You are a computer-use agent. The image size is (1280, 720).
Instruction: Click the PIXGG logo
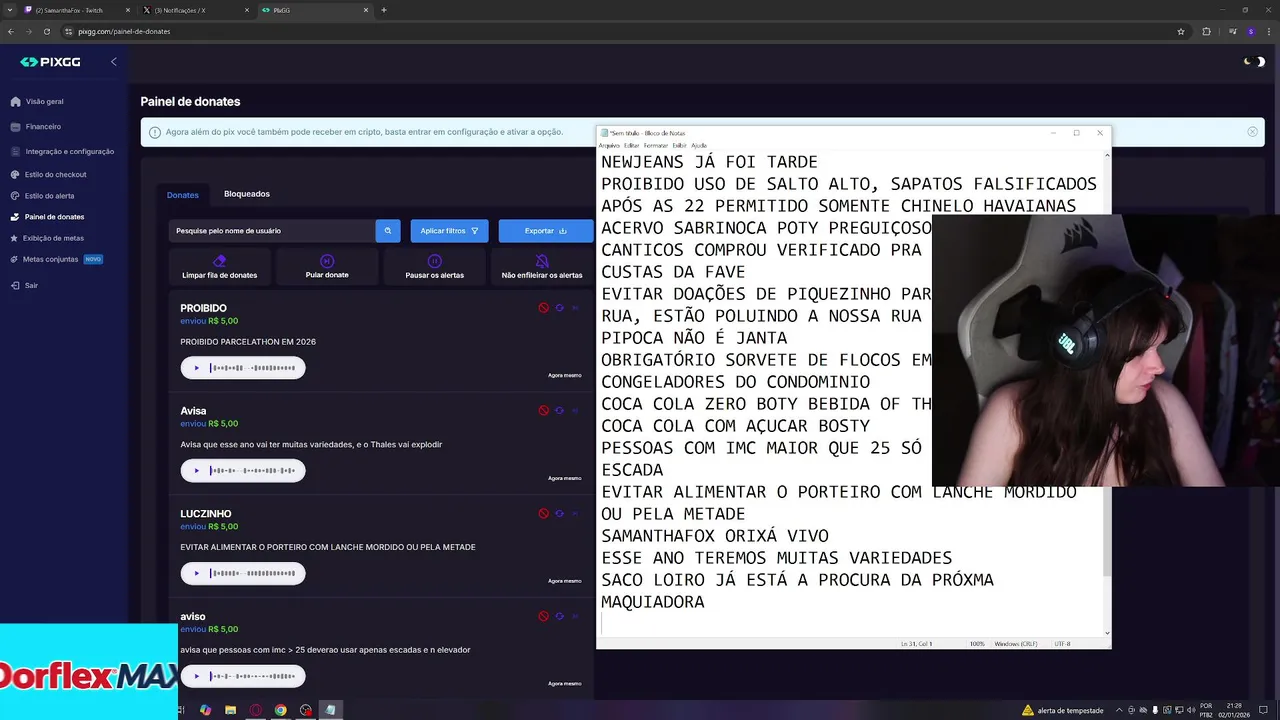click(50, 62)
